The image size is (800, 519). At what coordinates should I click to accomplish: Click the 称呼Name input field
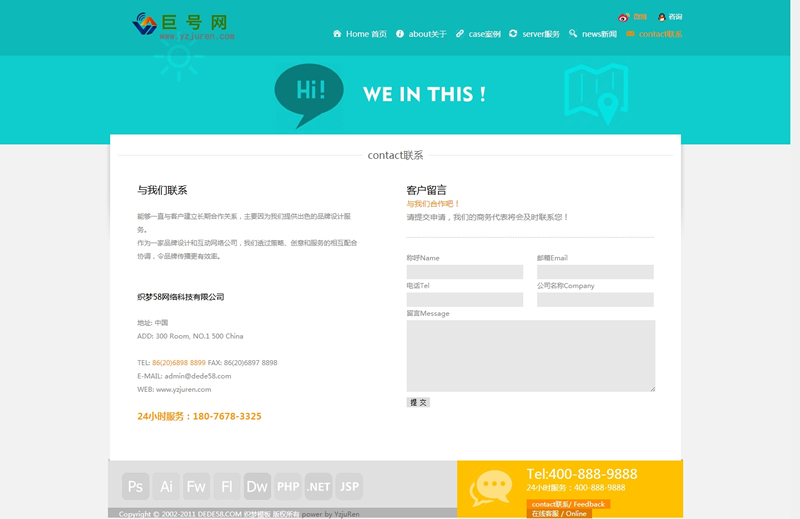(464, 272)
